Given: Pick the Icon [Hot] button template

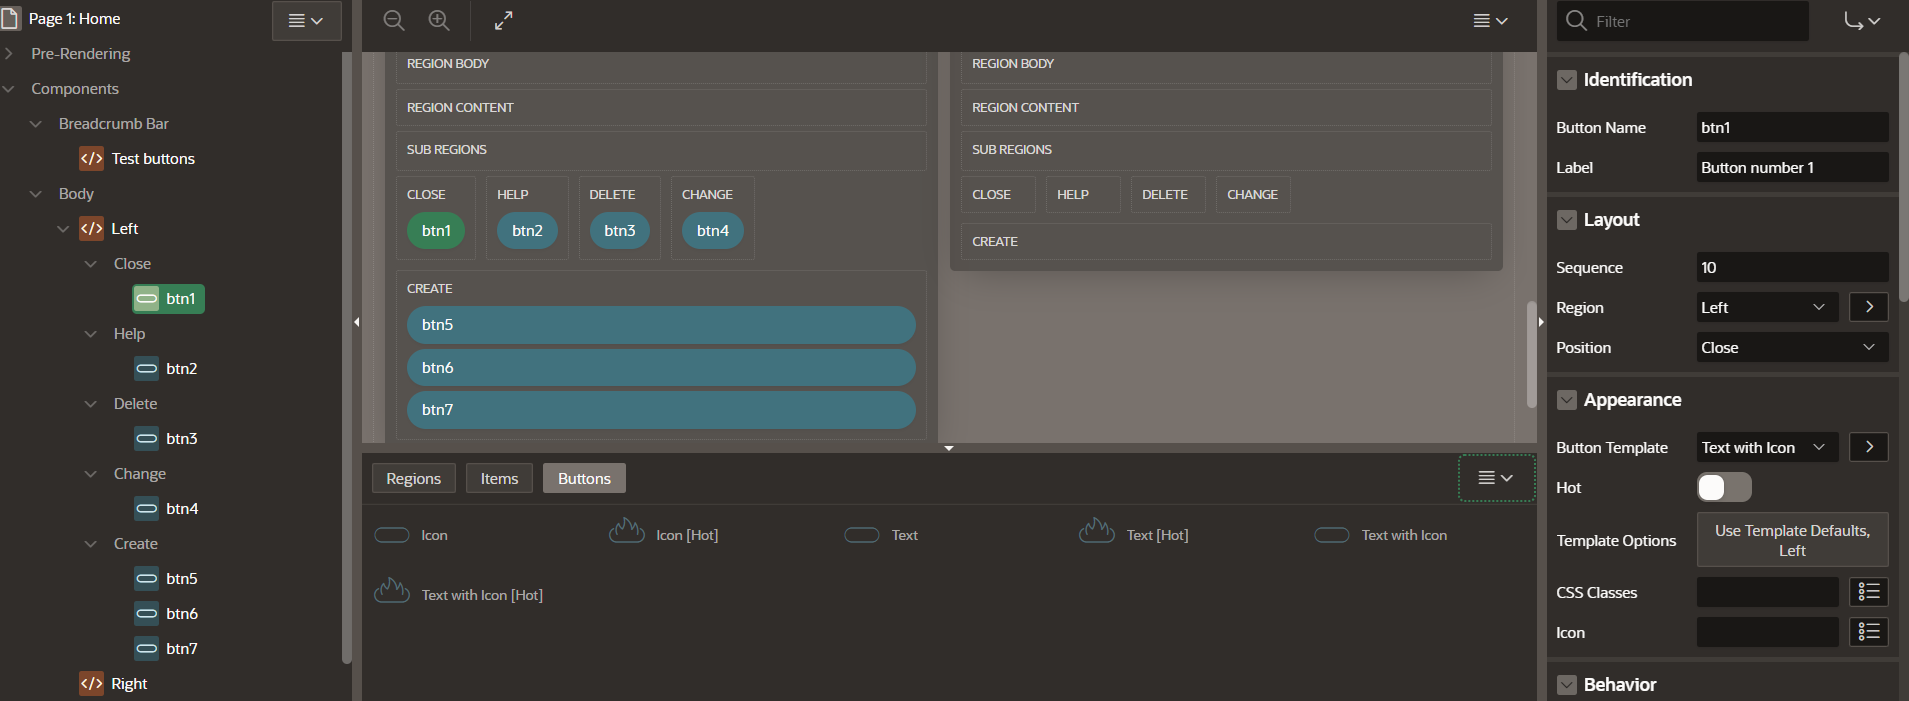Looking at the screenshot, I should point(663,533).
